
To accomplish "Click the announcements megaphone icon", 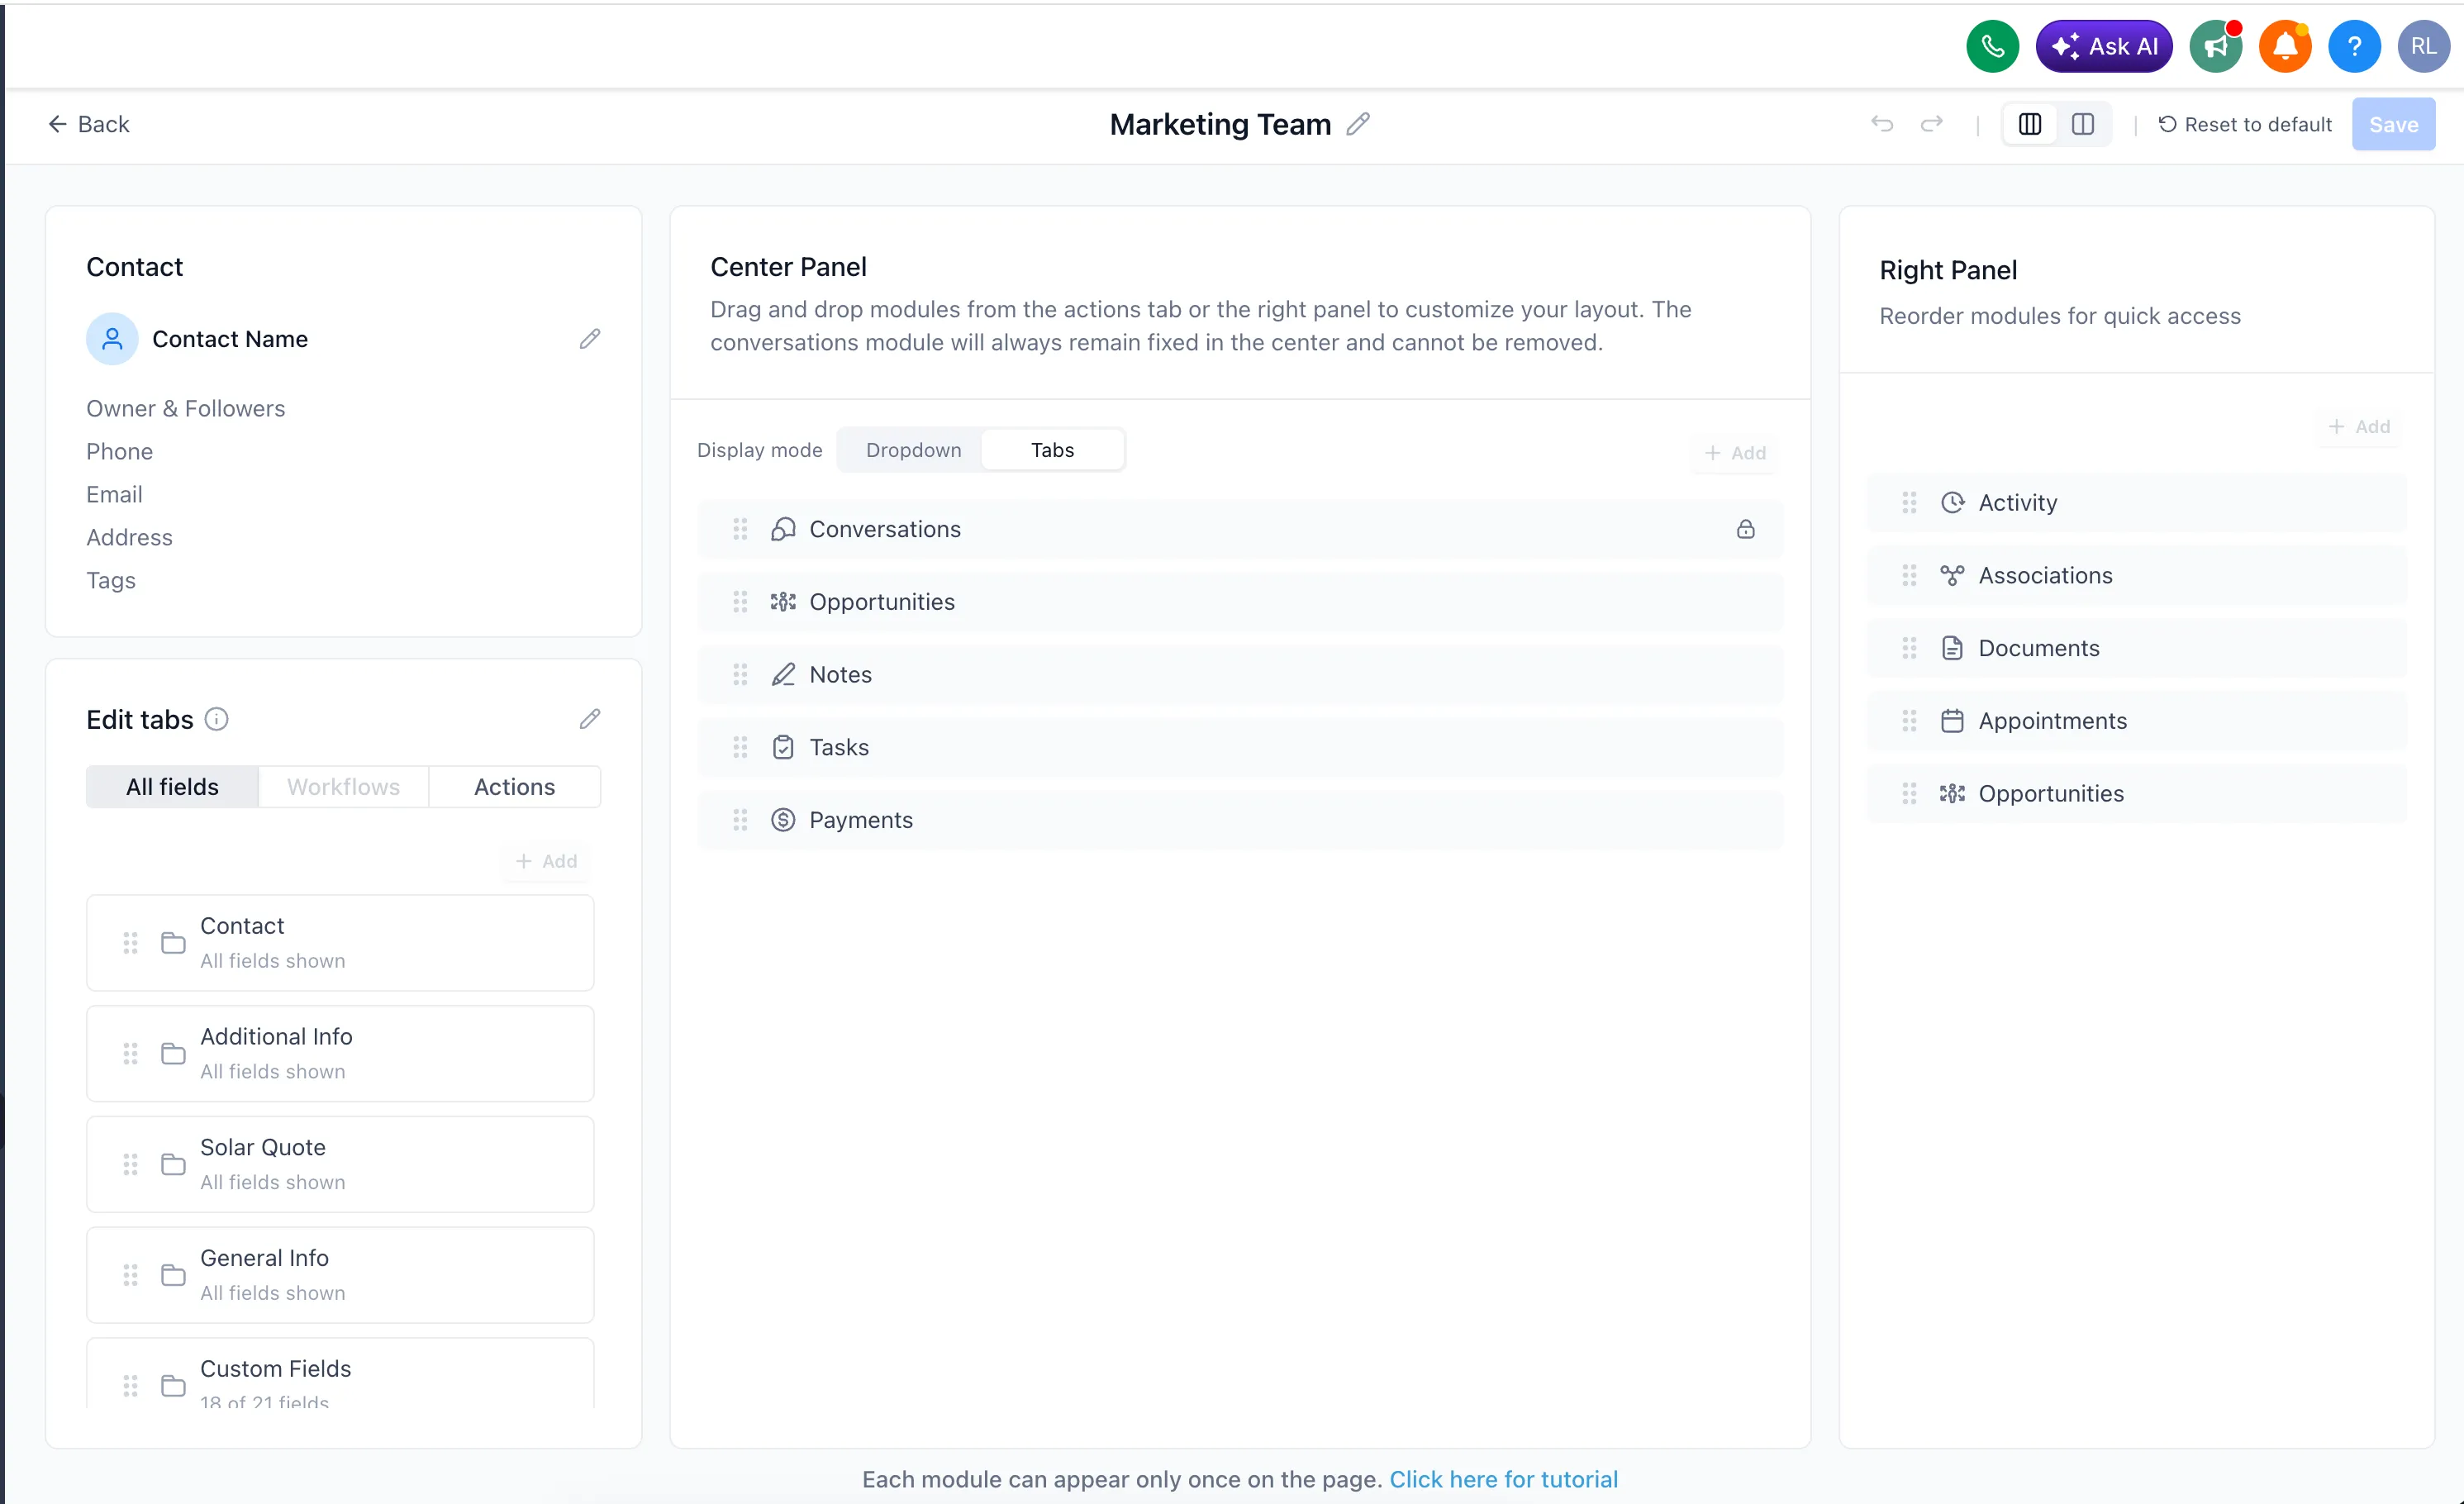I will [x=2216, y=46].
